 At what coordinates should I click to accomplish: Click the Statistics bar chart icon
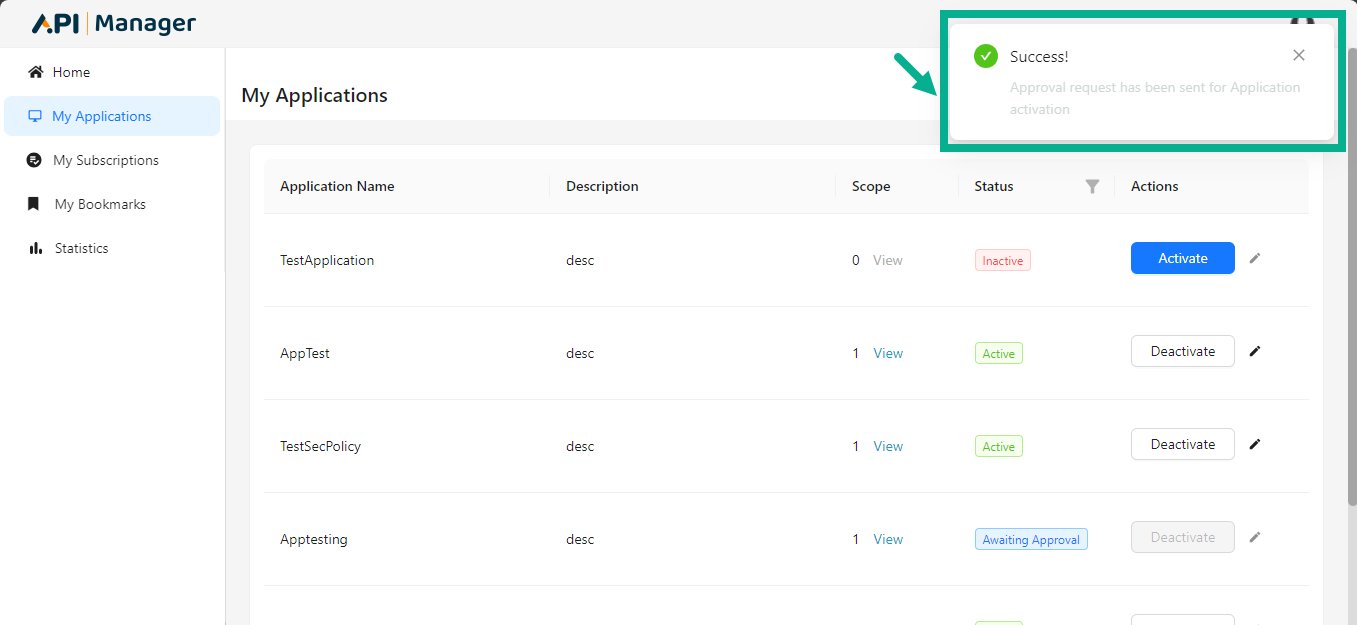pyautogui.click(x=36, y=248)
